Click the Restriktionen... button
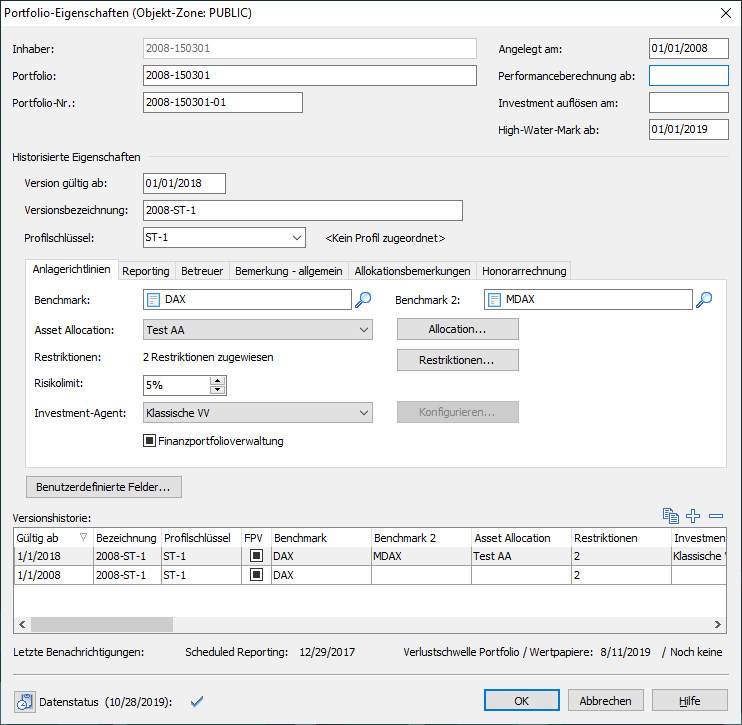The image size is (742, 725). (457, 359)
